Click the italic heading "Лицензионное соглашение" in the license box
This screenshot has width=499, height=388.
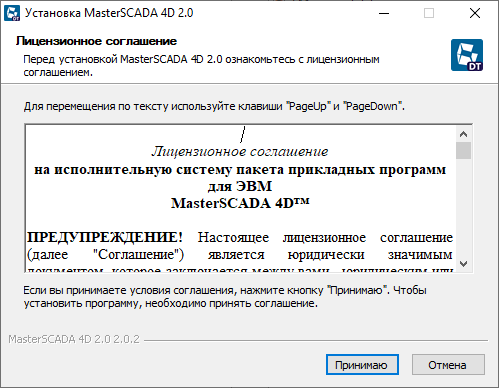(x=240, y=152)
